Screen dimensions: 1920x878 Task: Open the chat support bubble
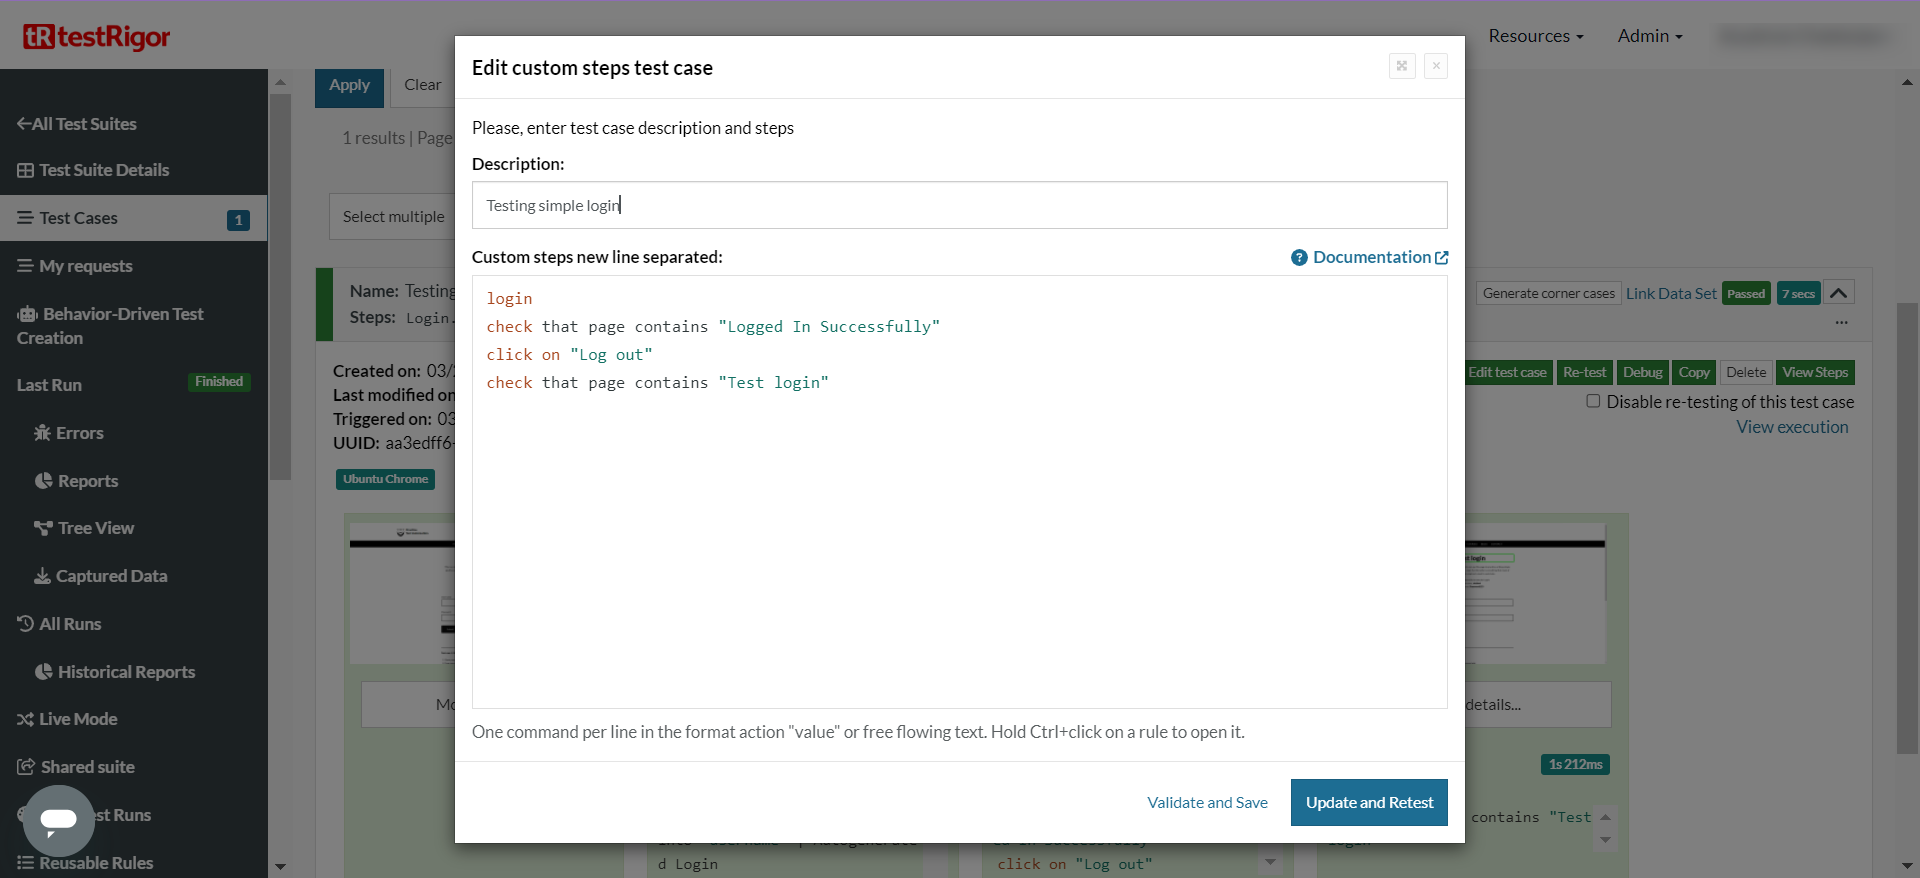point(59,820)
